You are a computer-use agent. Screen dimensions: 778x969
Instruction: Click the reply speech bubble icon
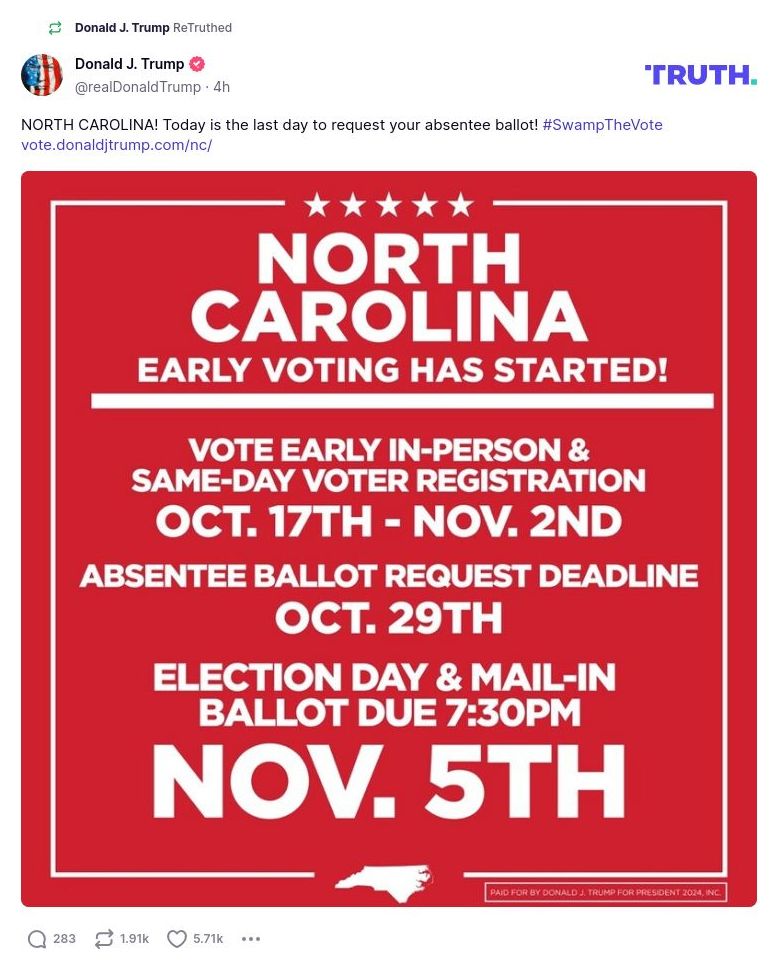(37, 939)
